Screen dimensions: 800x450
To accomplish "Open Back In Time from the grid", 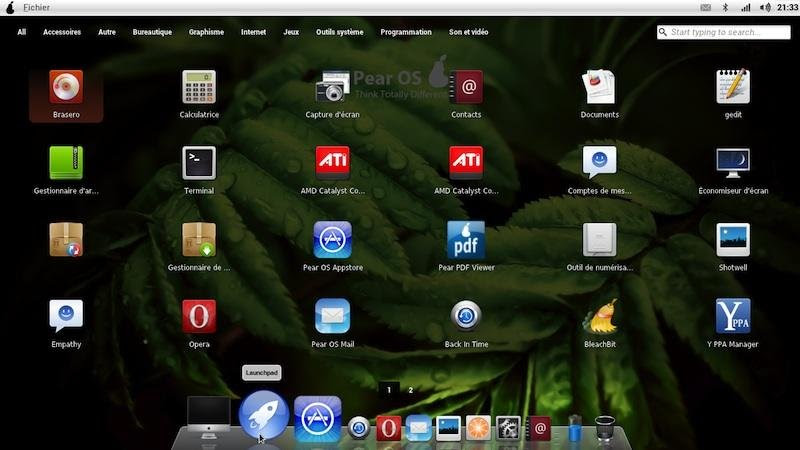I will [466, 316].
